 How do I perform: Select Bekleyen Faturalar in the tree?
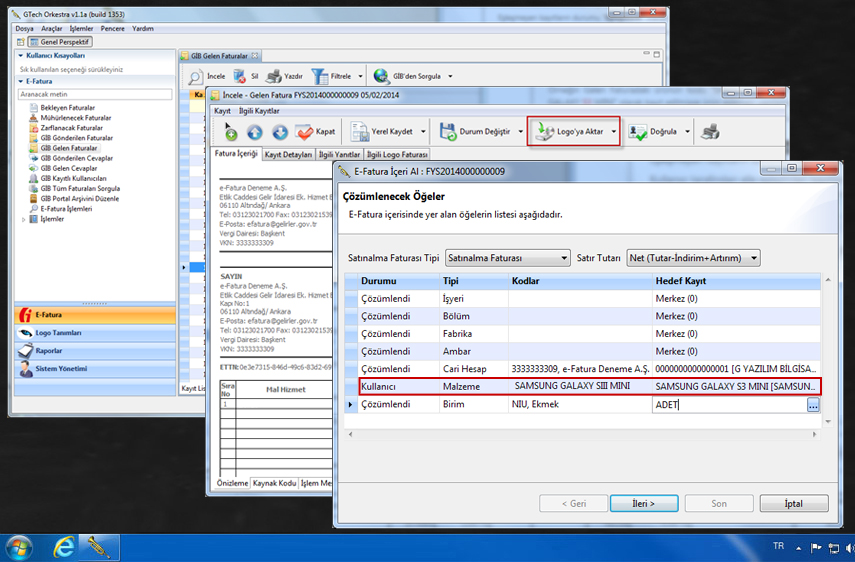(69, 107)
